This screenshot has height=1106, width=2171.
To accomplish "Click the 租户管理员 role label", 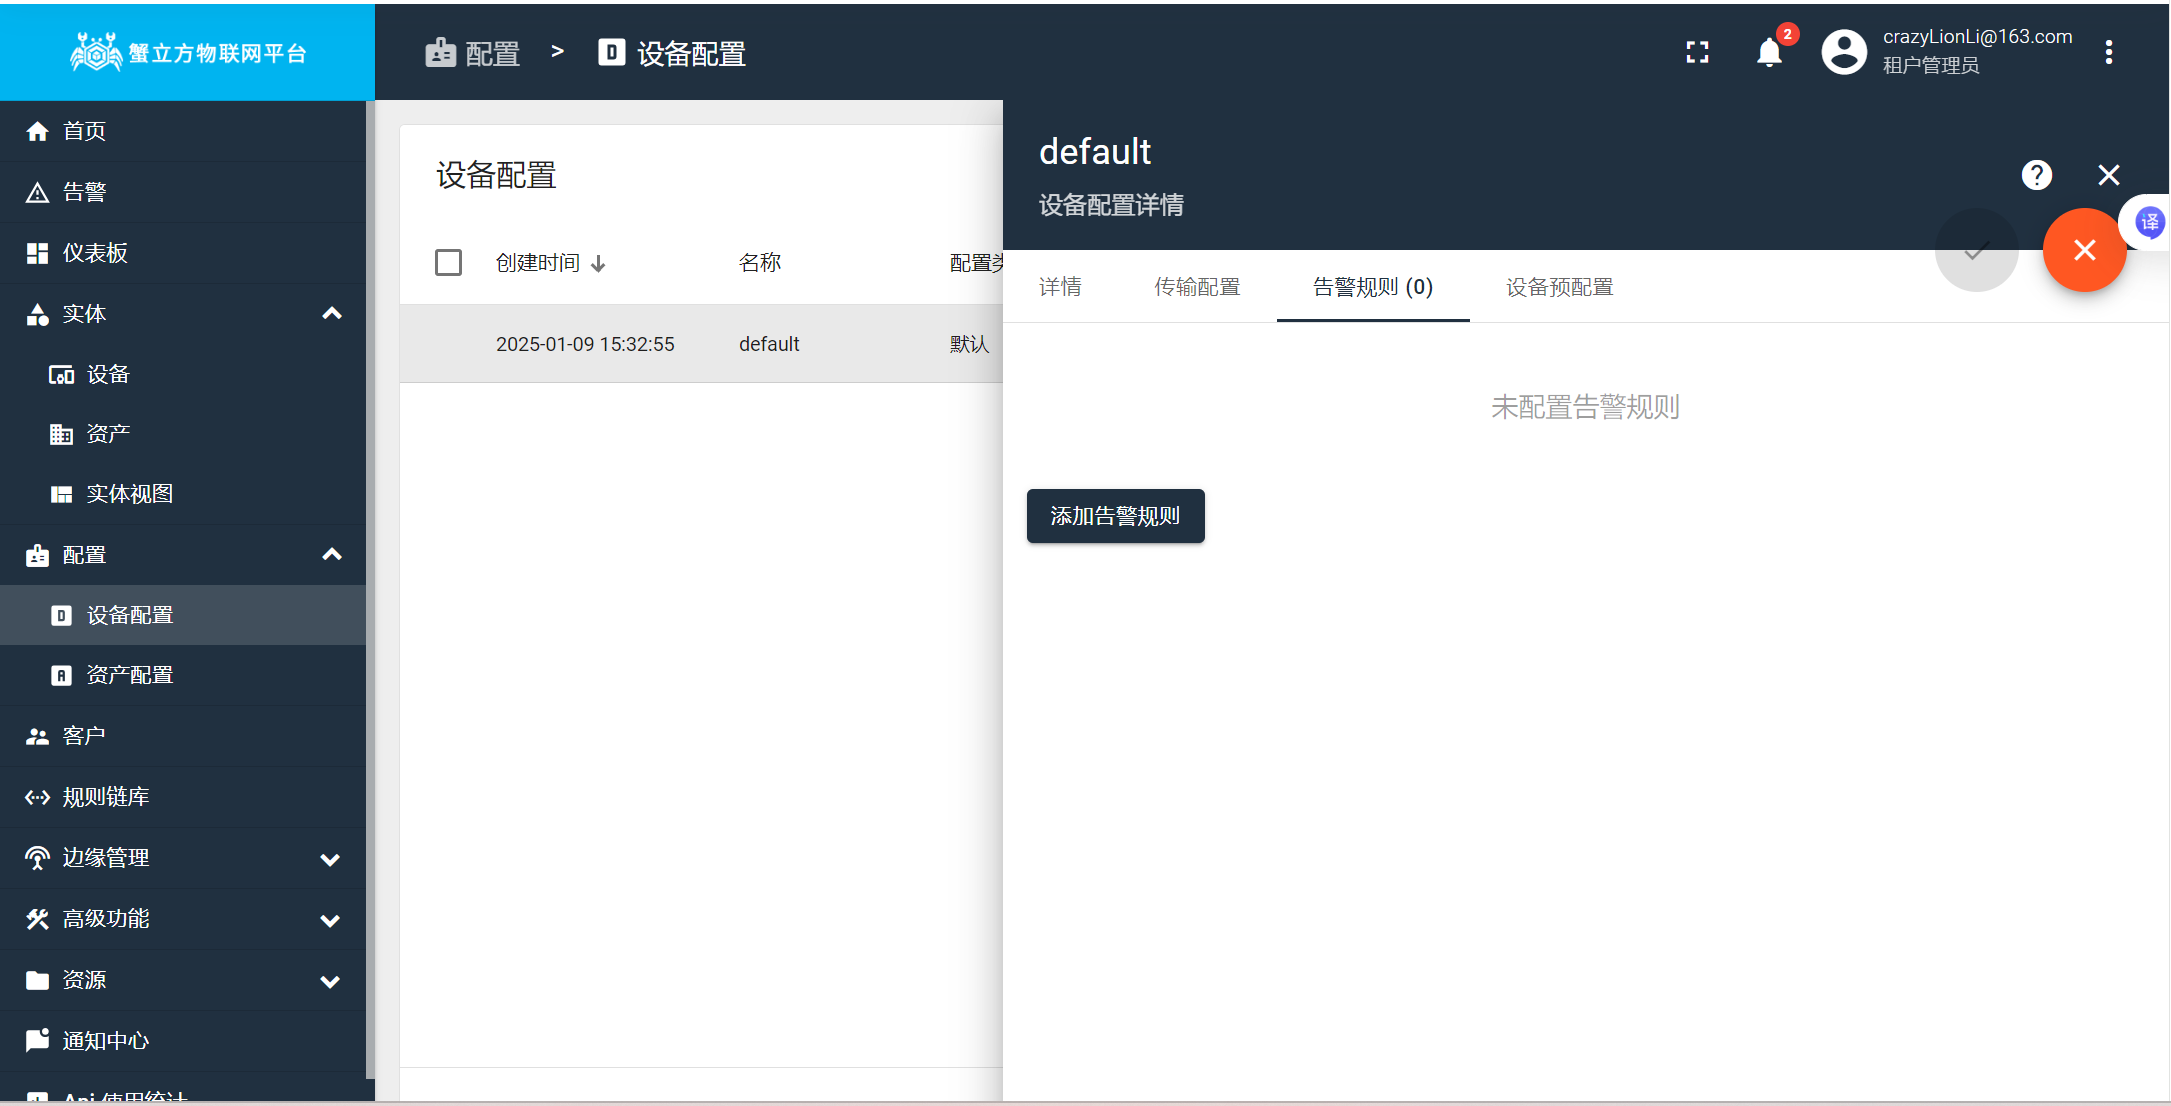I will pos(1931,66).
